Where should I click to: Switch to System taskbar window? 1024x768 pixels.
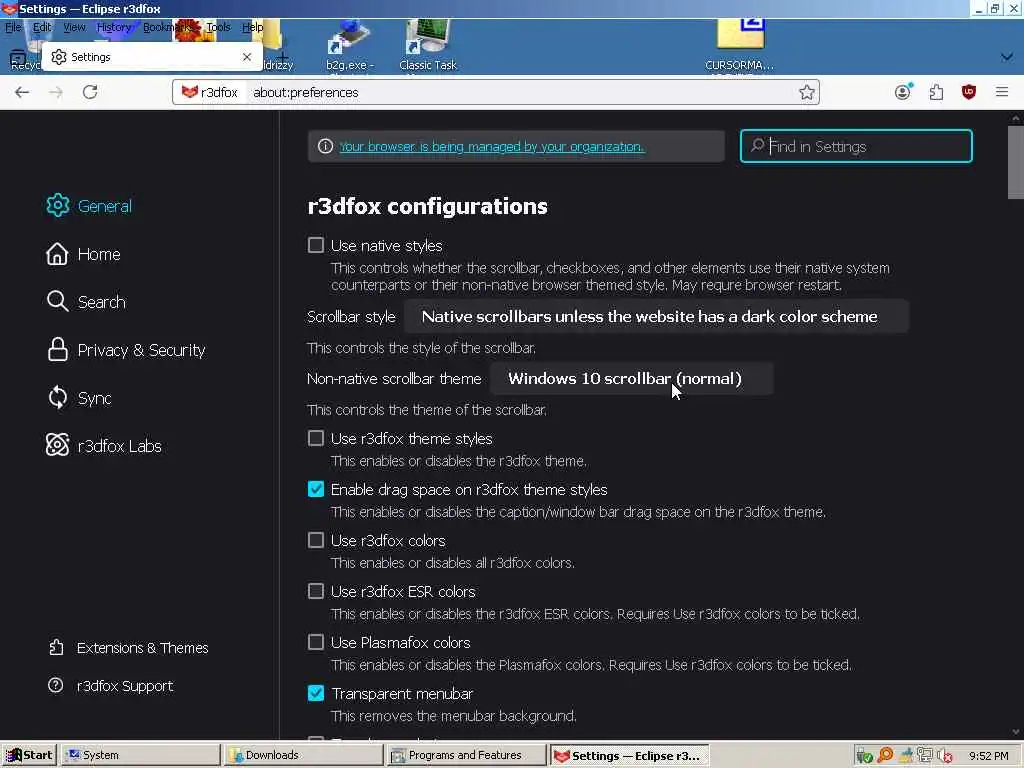pyautogui.click(x=140, y=755)
